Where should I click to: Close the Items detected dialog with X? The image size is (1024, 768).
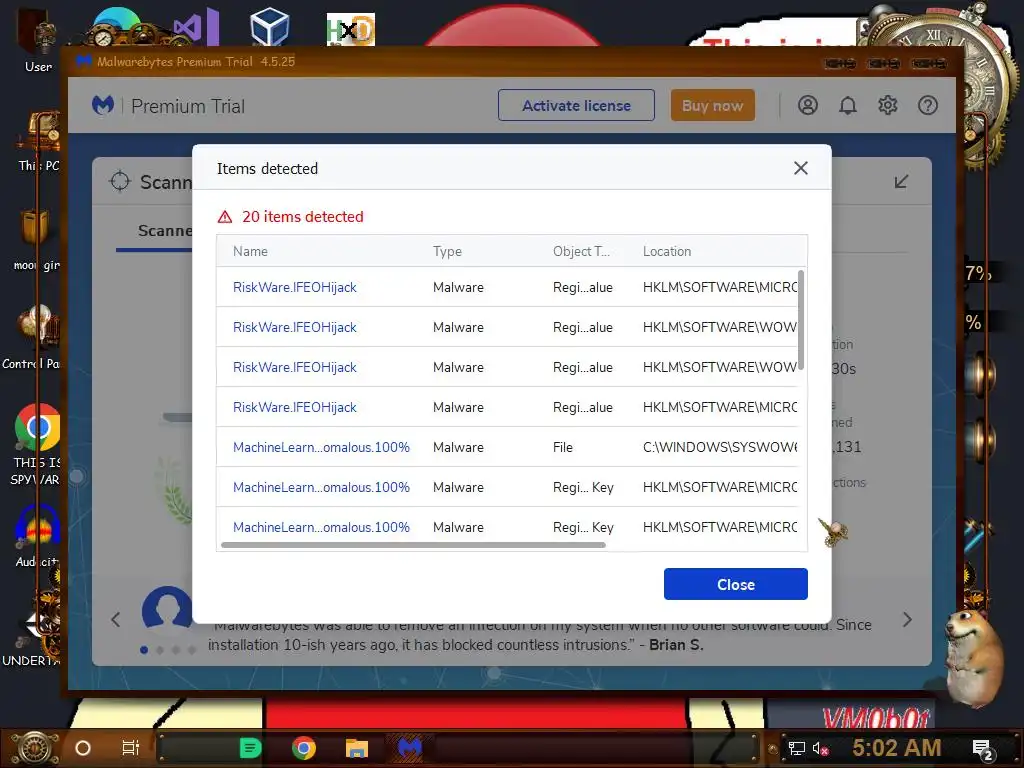click(801, 168)
